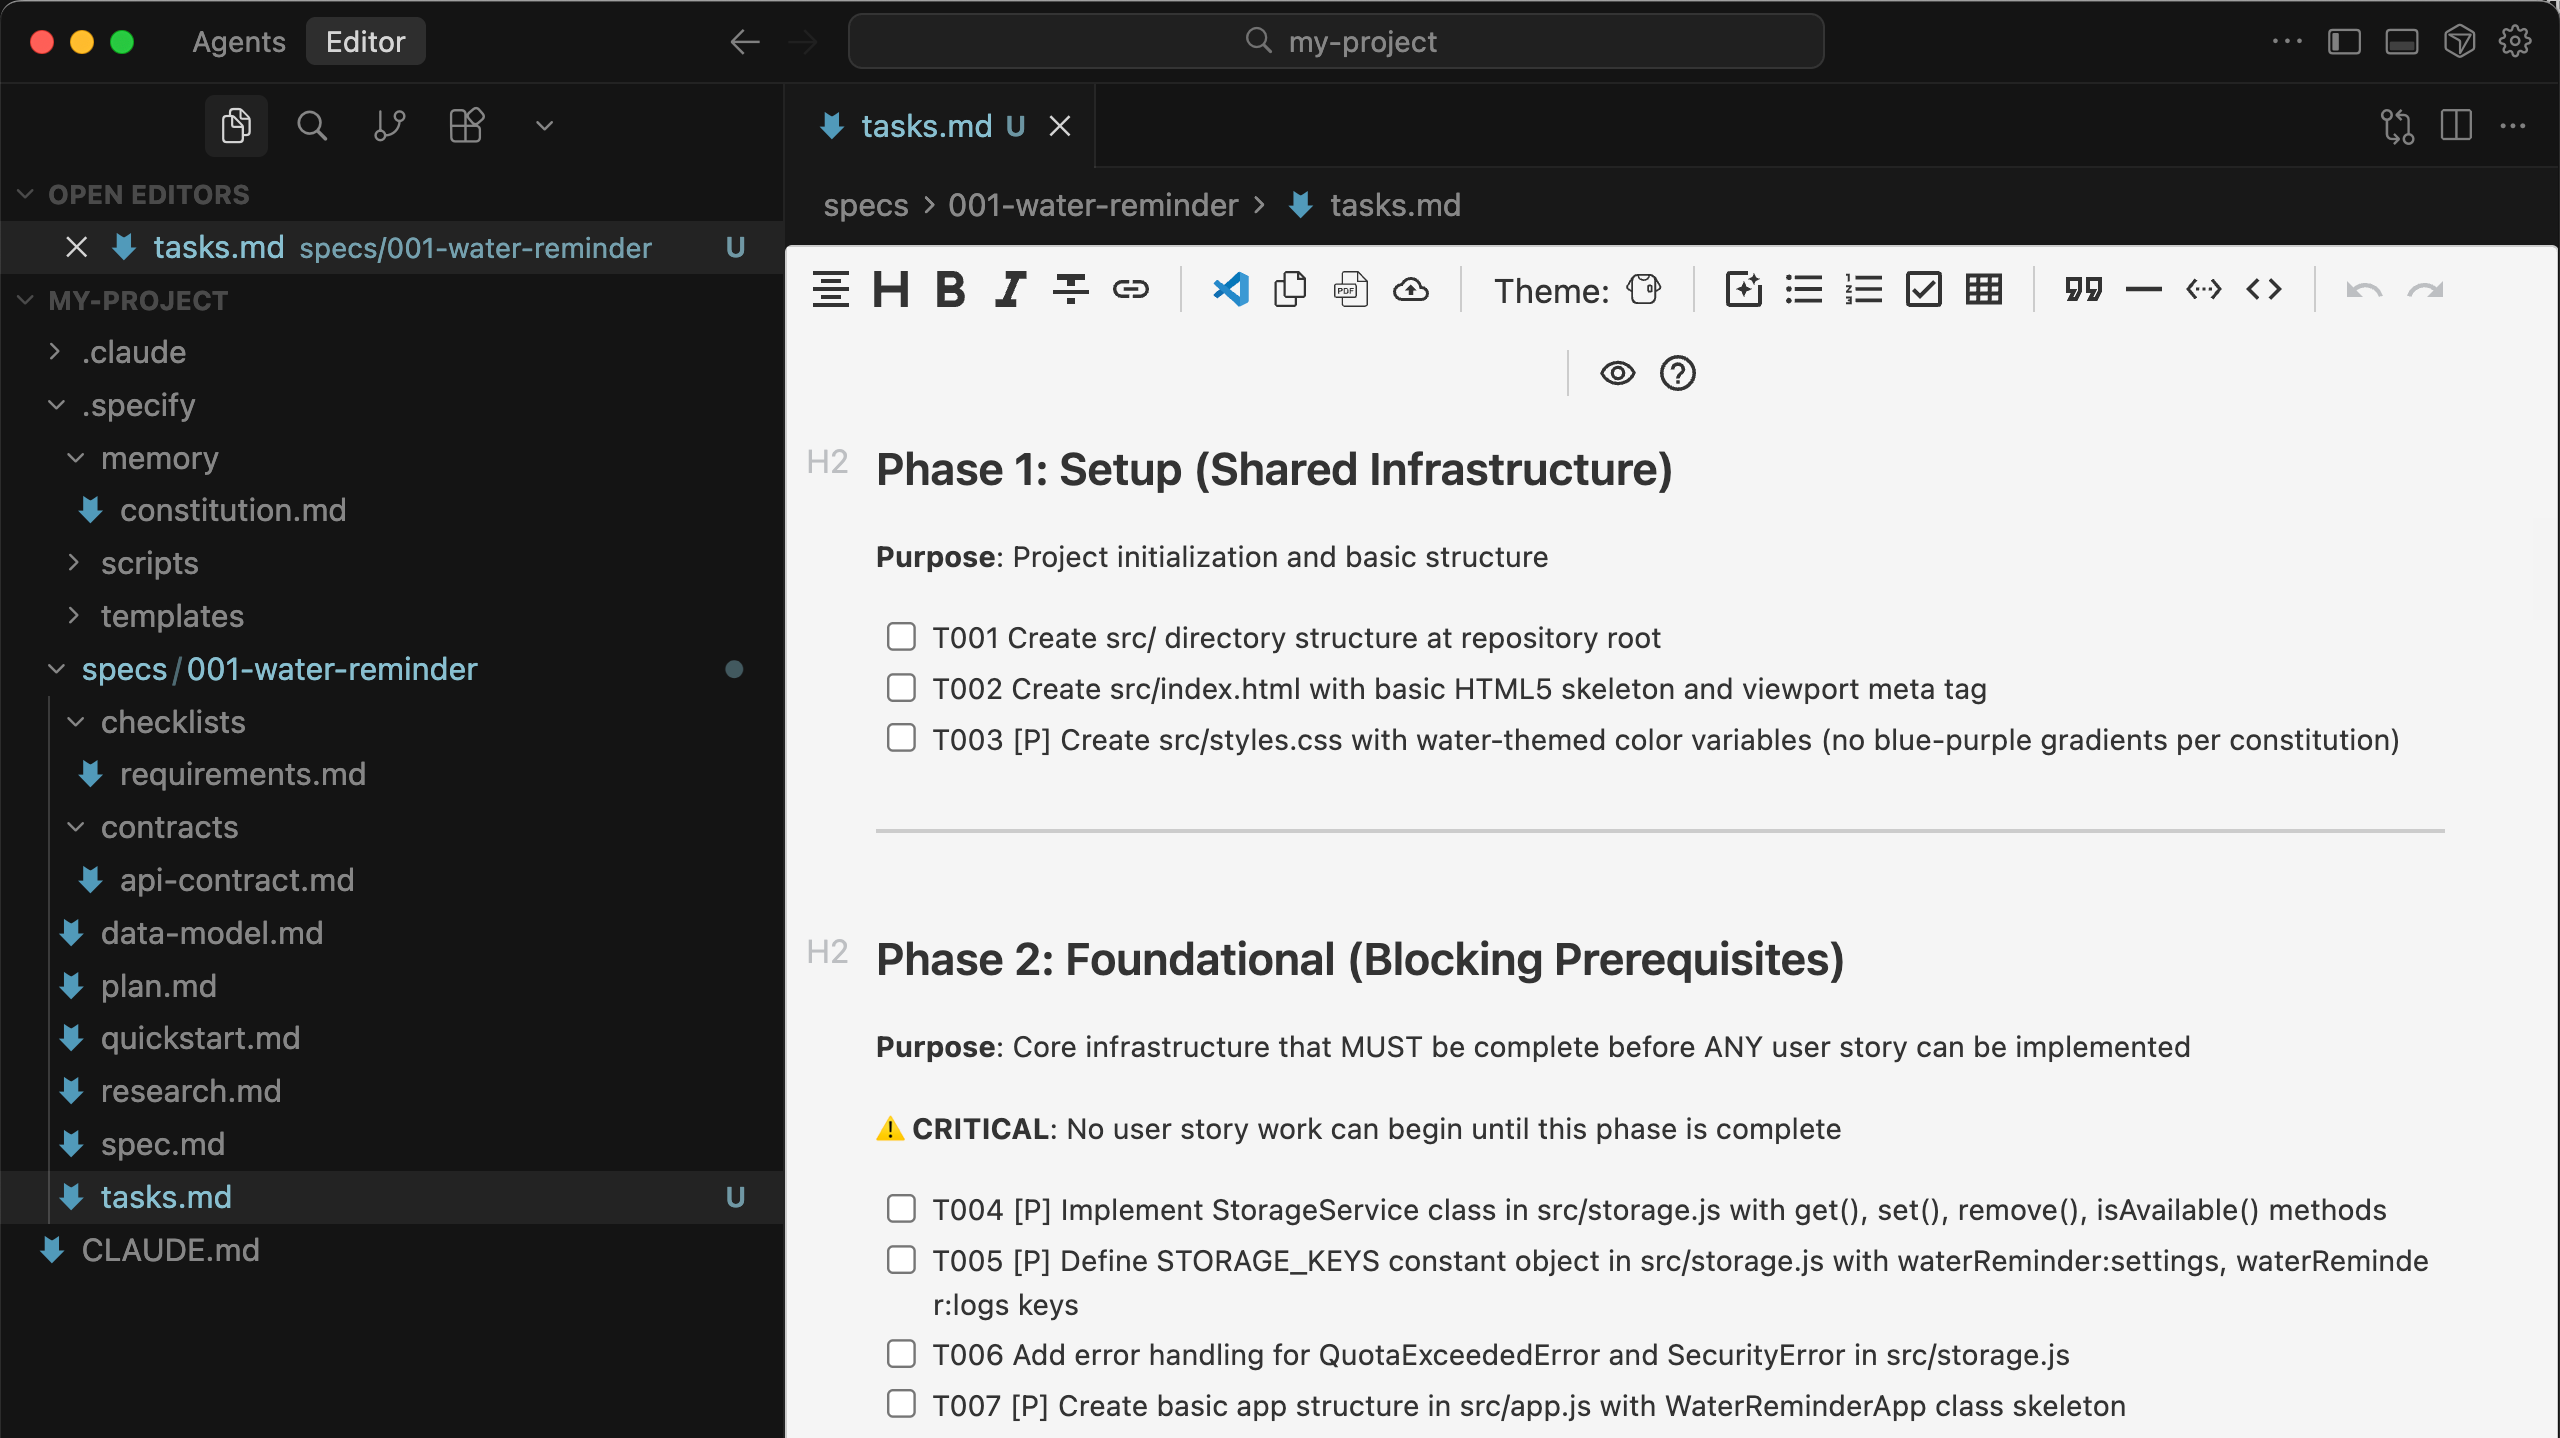
Task: Click the my-project search field
Action: click(1336, 42)
